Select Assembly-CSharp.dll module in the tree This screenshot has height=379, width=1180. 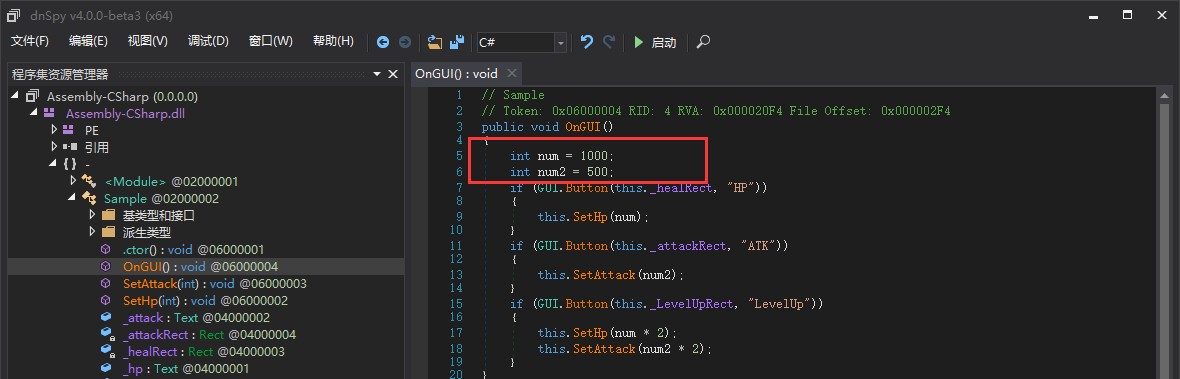tap(125, 114)
